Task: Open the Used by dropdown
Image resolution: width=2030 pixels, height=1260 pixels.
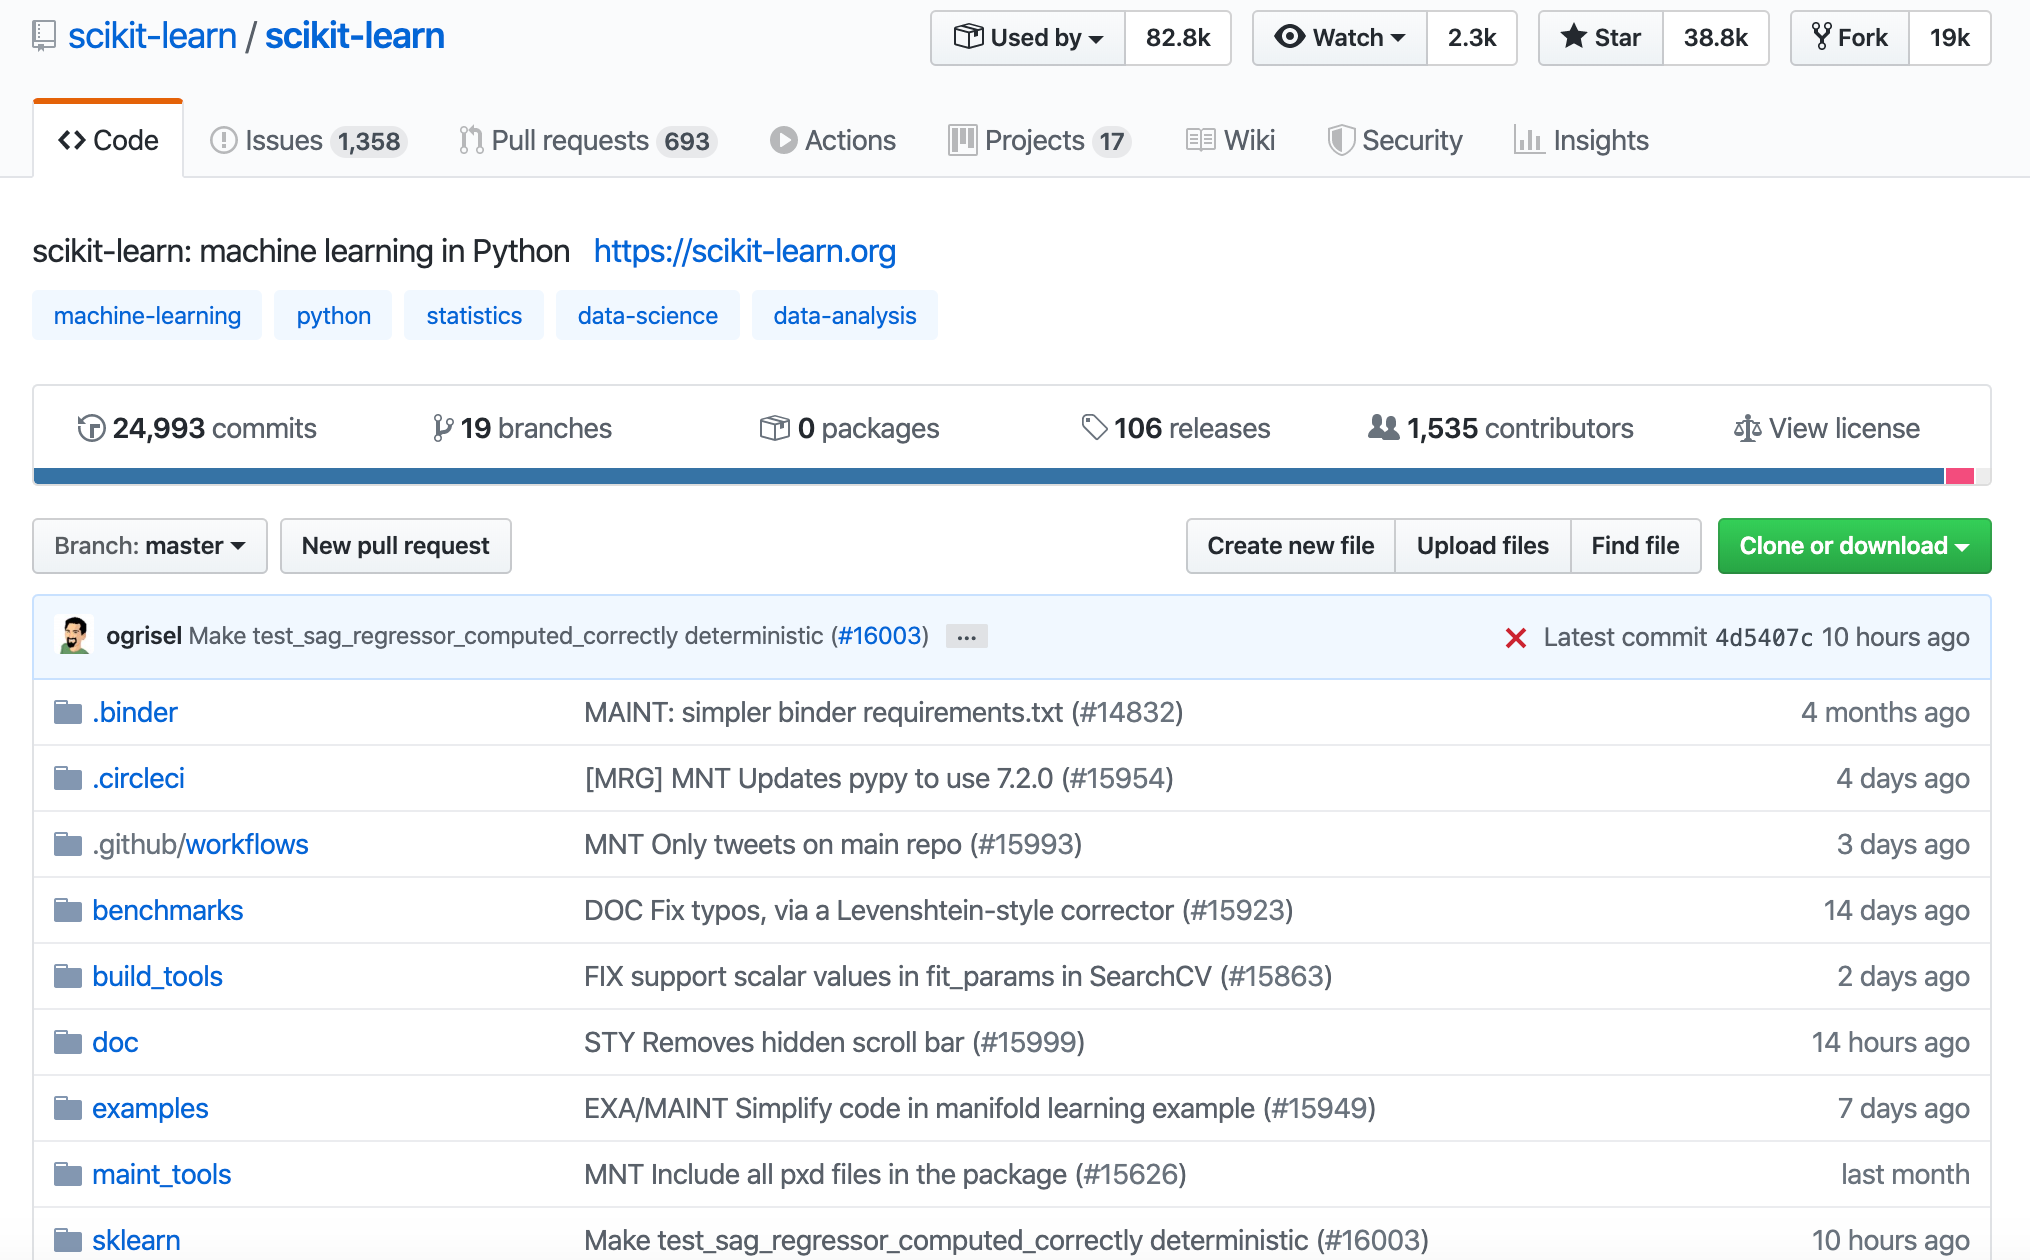Action: tap(1028, 38)
